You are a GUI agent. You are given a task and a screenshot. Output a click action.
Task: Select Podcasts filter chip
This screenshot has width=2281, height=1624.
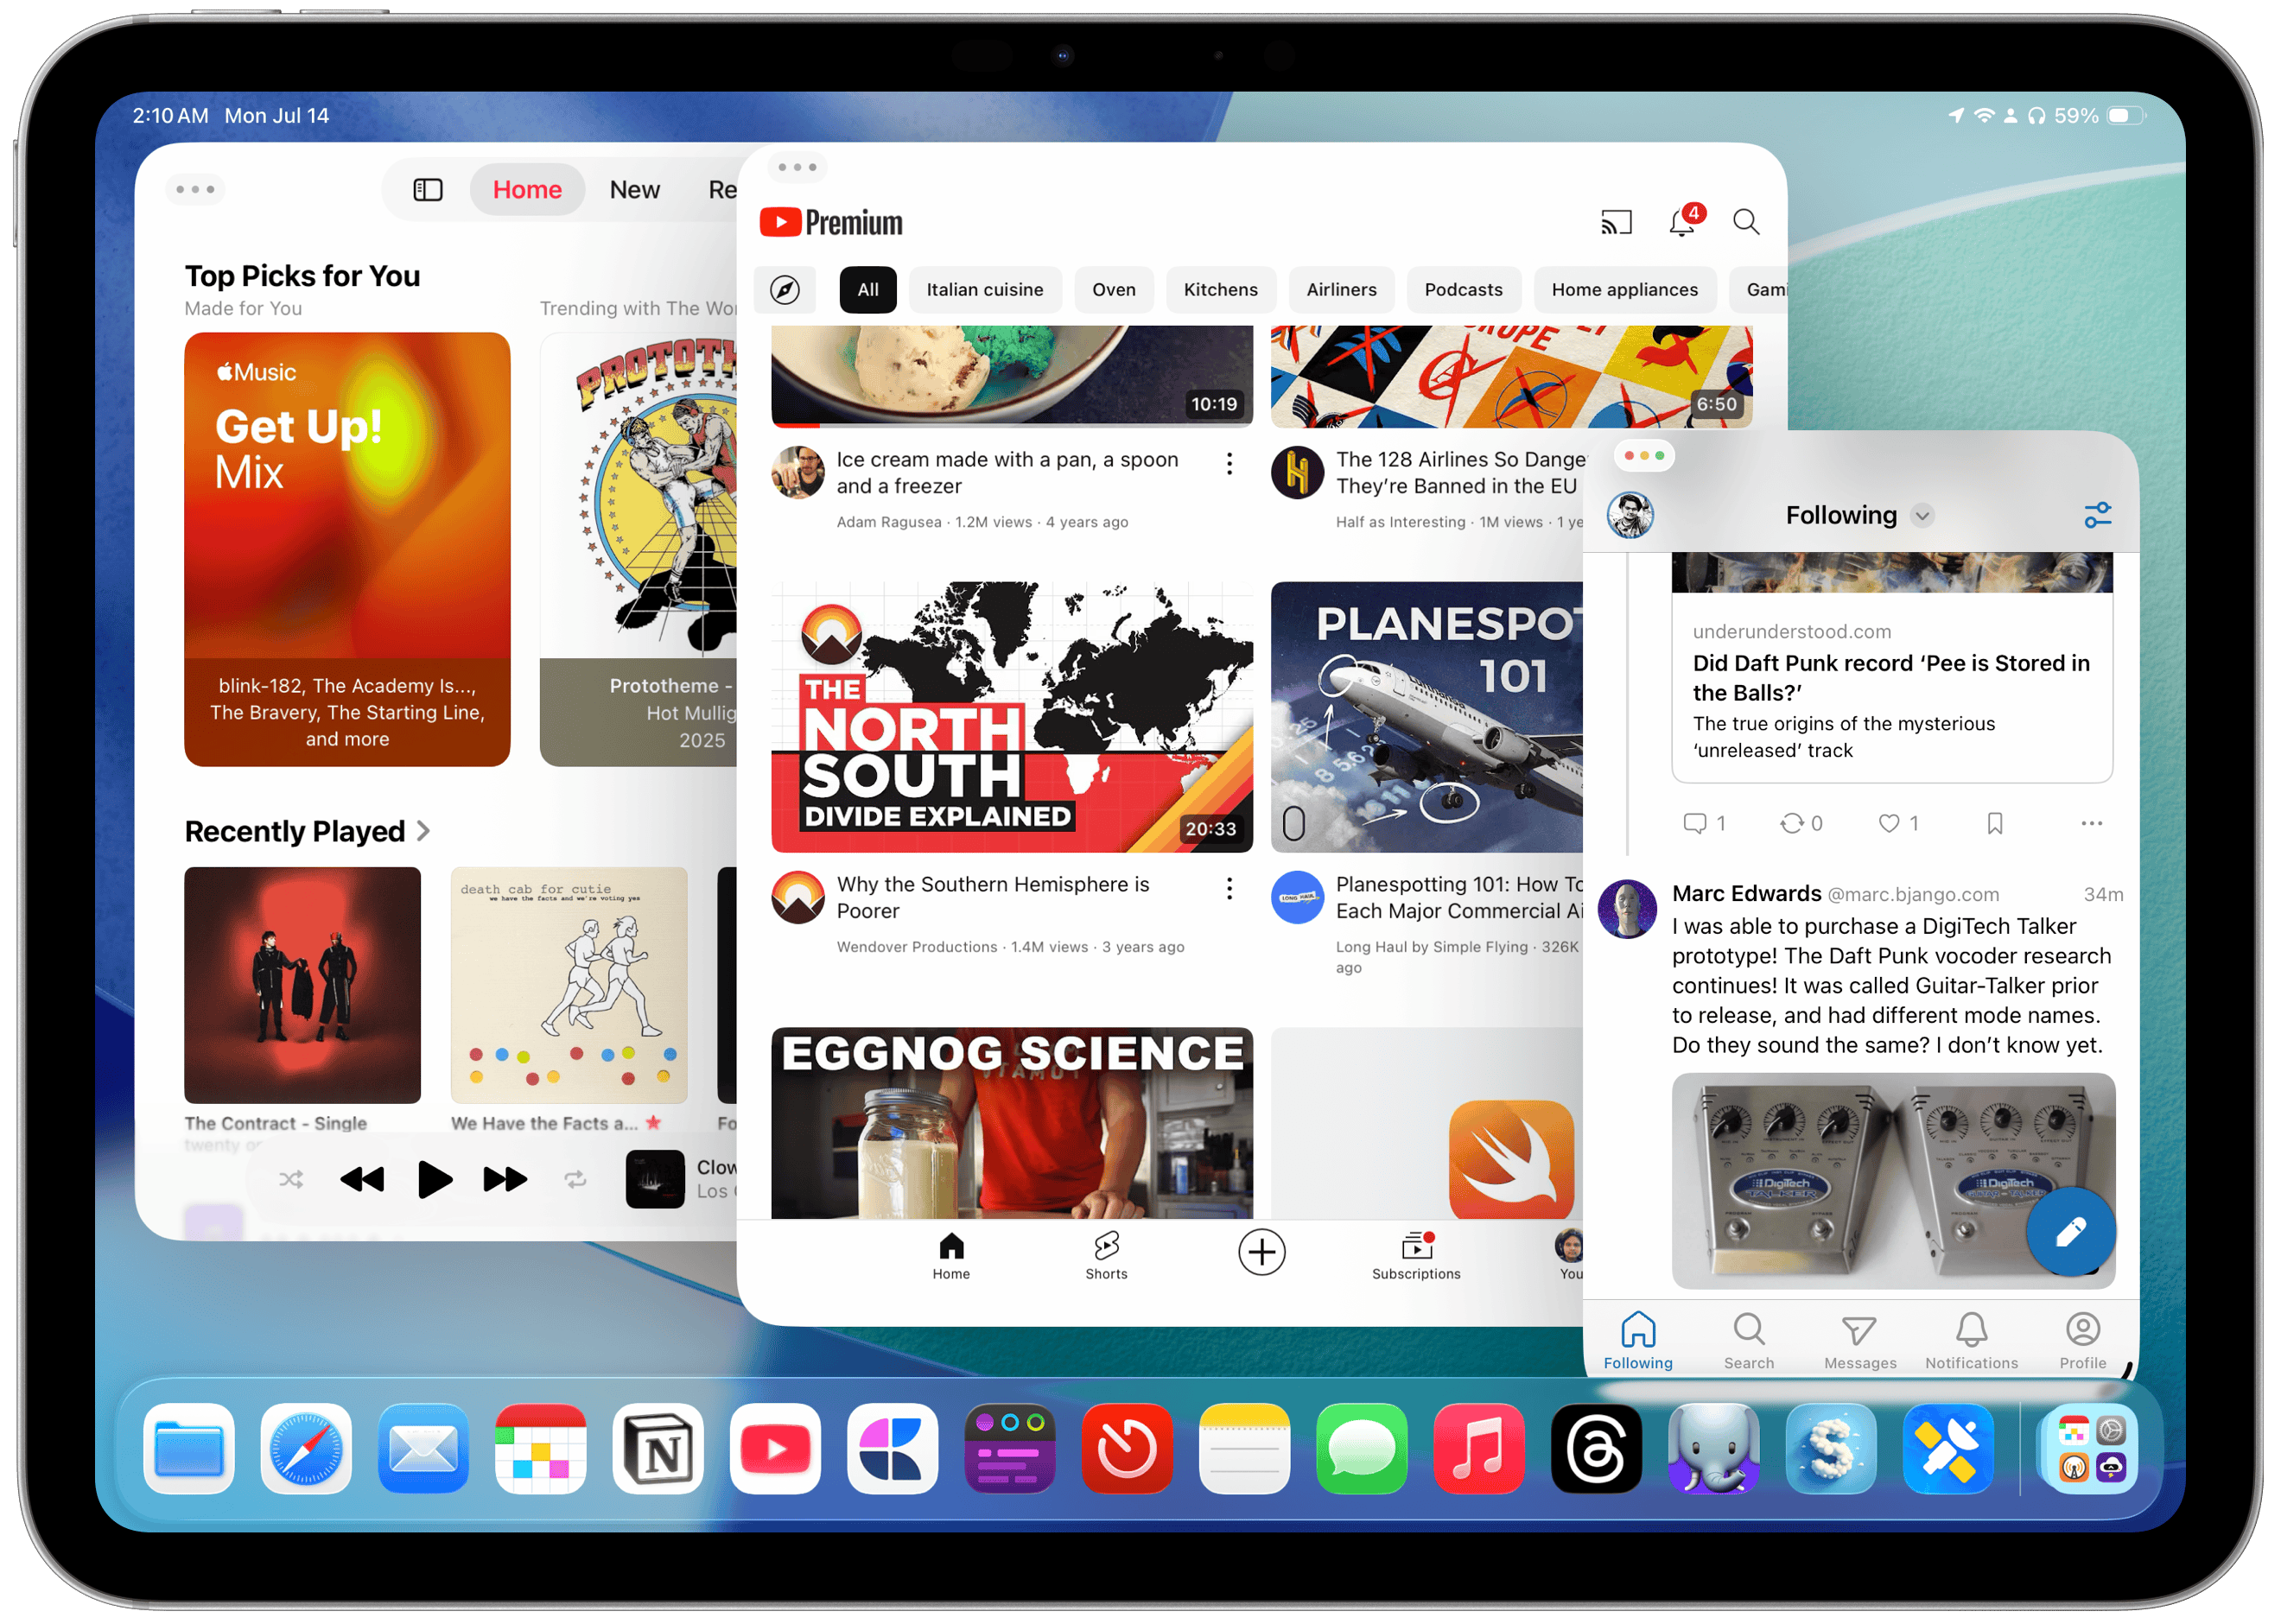click(1463, 290)
